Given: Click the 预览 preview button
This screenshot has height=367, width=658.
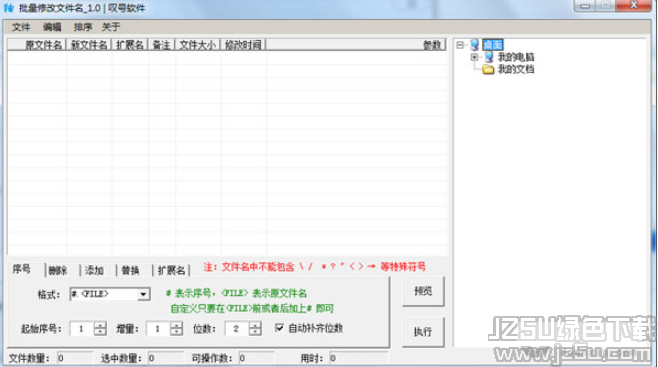Looking at the screenshot, I should pos(423,291).
